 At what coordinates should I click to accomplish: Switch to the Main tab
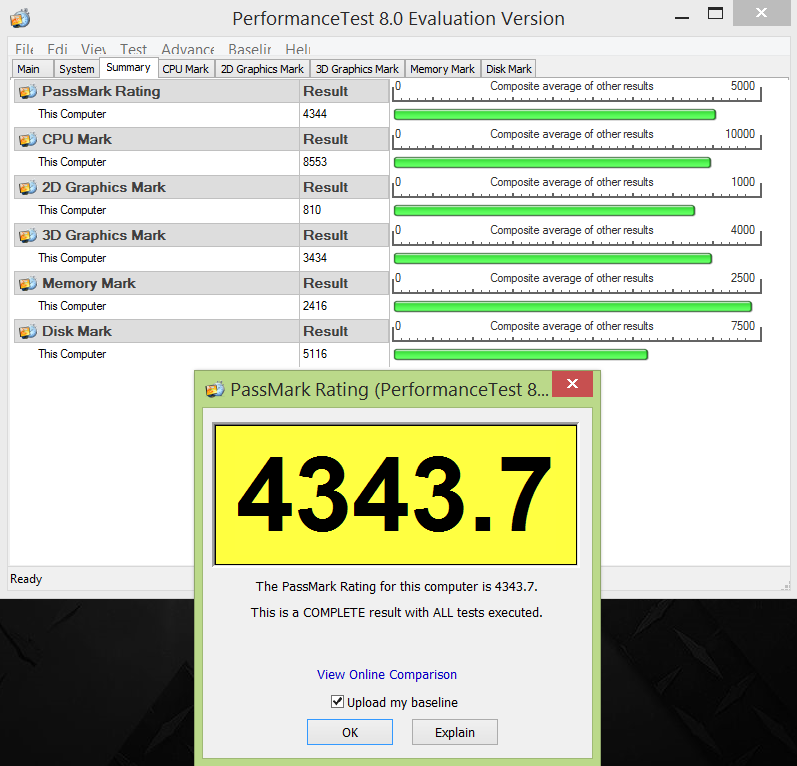point(32,69)
